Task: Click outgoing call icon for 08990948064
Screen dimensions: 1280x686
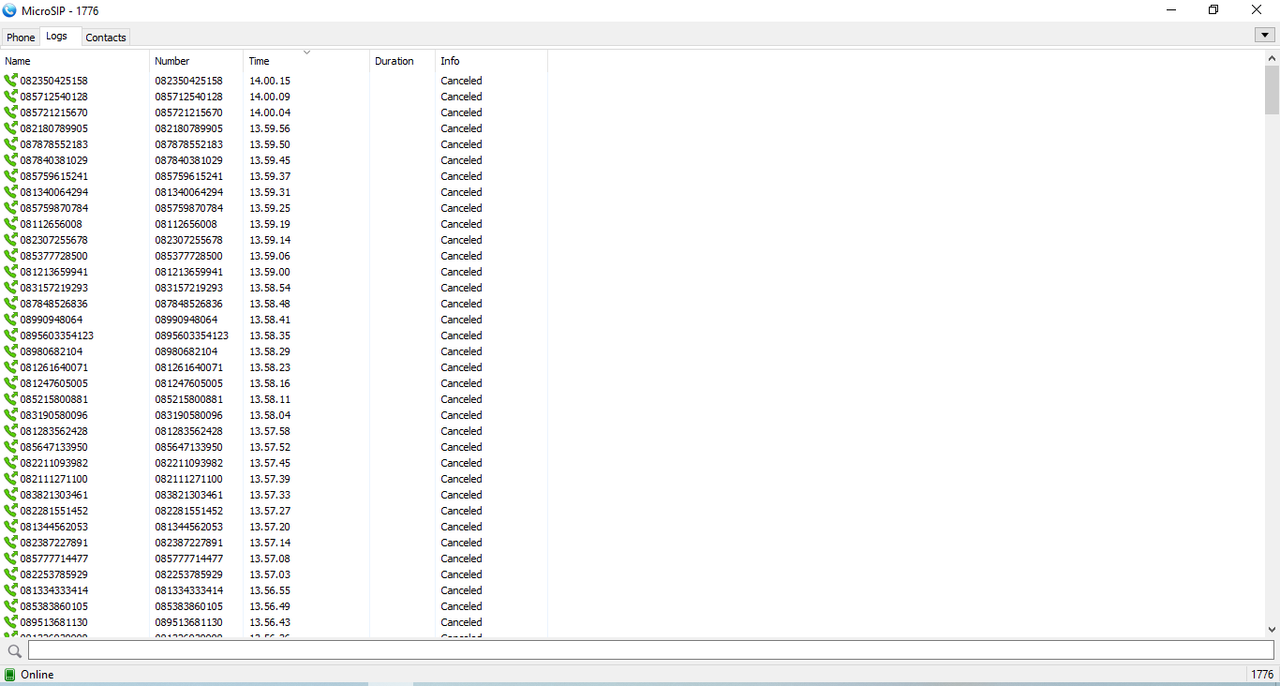Action: 11,320
